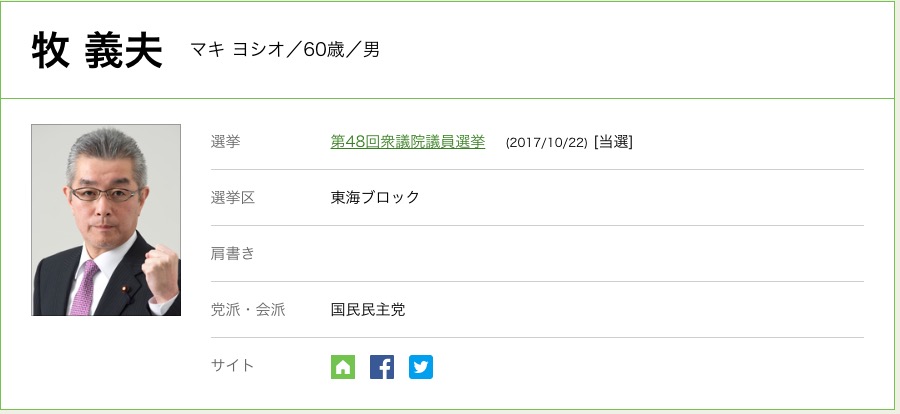Image resolution: width=900 pixels, height=414 pixels.
Task: Click the [当選] result status
Action: [613, 142]
